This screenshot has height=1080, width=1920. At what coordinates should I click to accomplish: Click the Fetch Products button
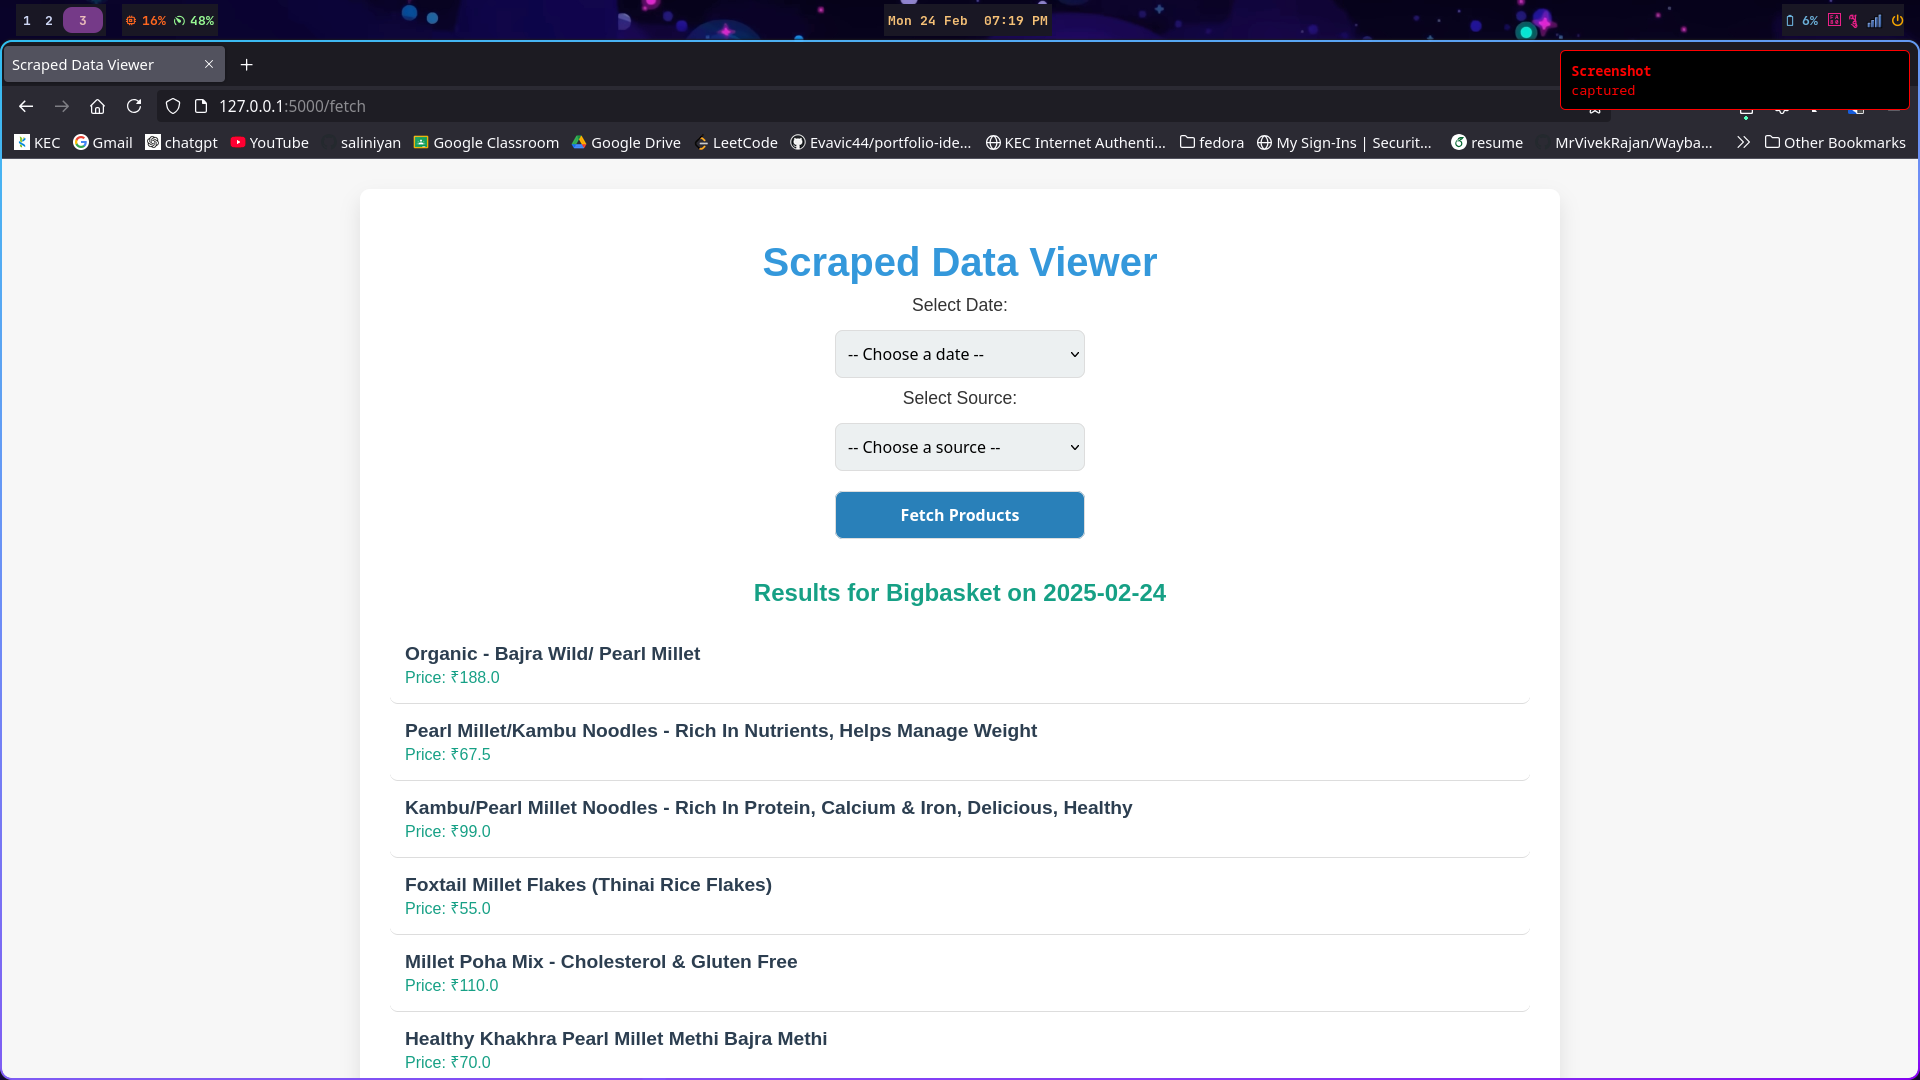(x=960, y=515)
